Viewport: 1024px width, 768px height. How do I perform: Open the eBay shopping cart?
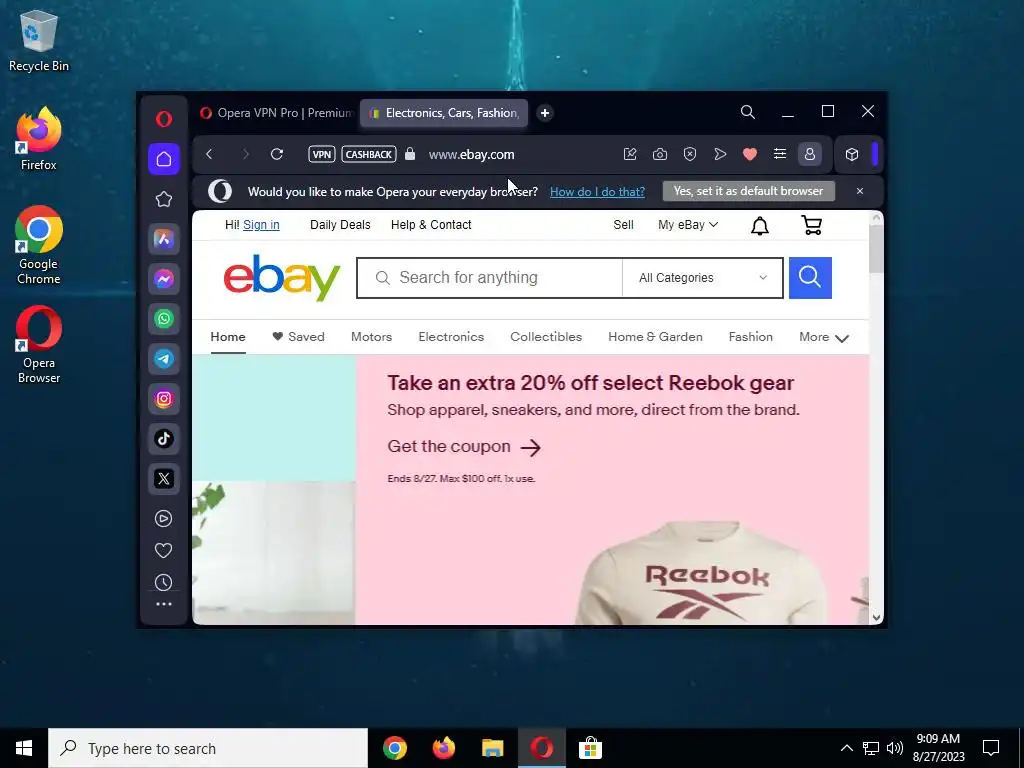(811, 225)
